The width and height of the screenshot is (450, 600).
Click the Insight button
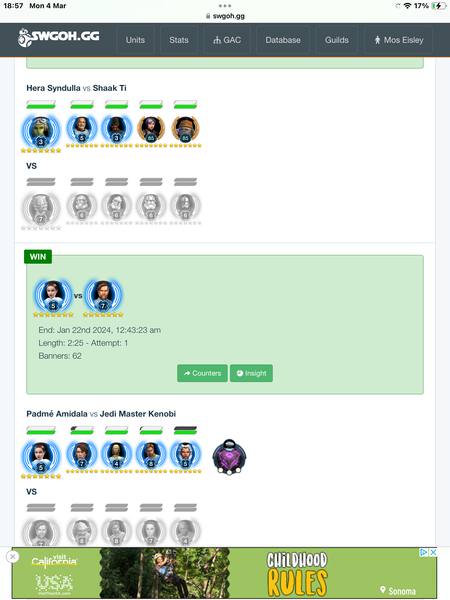(x=251, y=373)
